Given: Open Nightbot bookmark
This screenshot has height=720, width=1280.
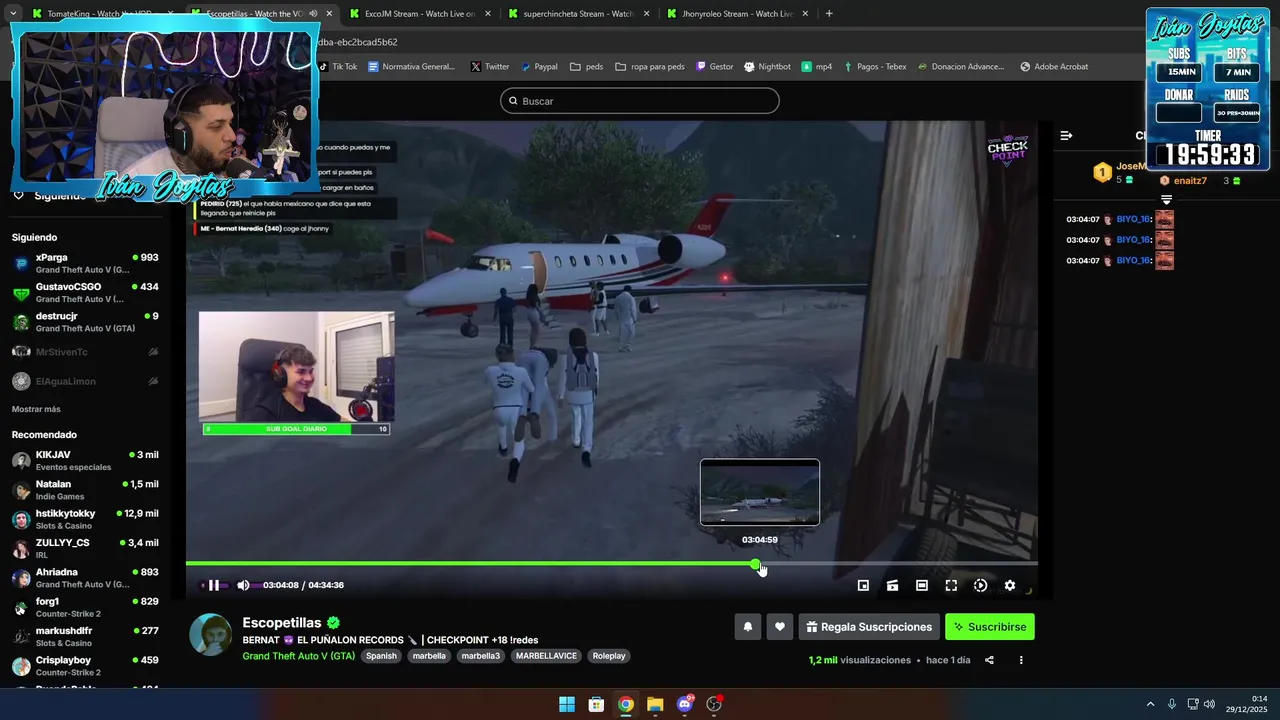Looking at the screenshot, I should (767, 67).
